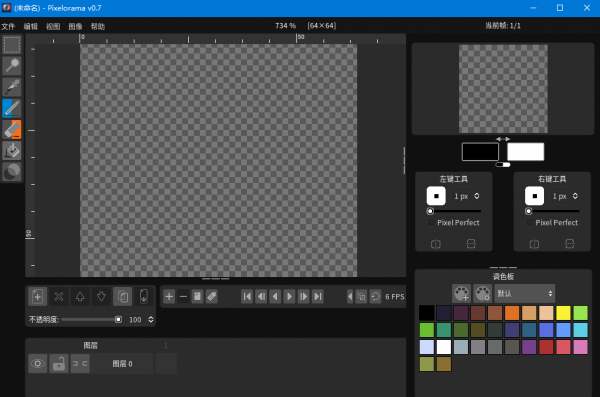Image resolution: width=600 pixels, height=397 pixels.
Task: Go to the next frame
Action: coord(304,296)
